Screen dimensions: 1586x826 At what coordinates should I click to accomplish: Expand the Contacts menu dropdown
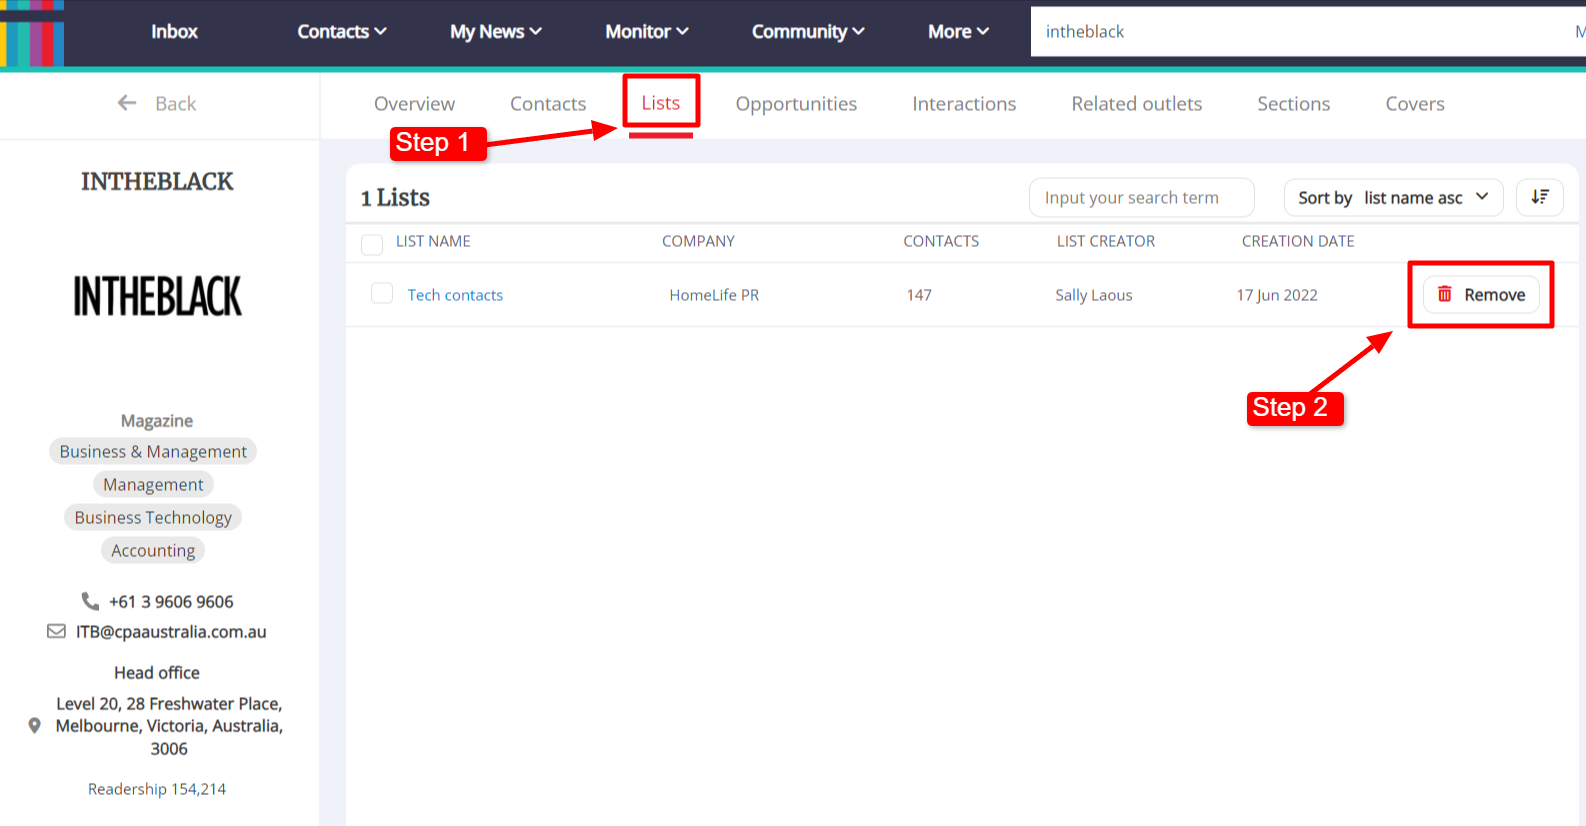click(x=342, y=32)
